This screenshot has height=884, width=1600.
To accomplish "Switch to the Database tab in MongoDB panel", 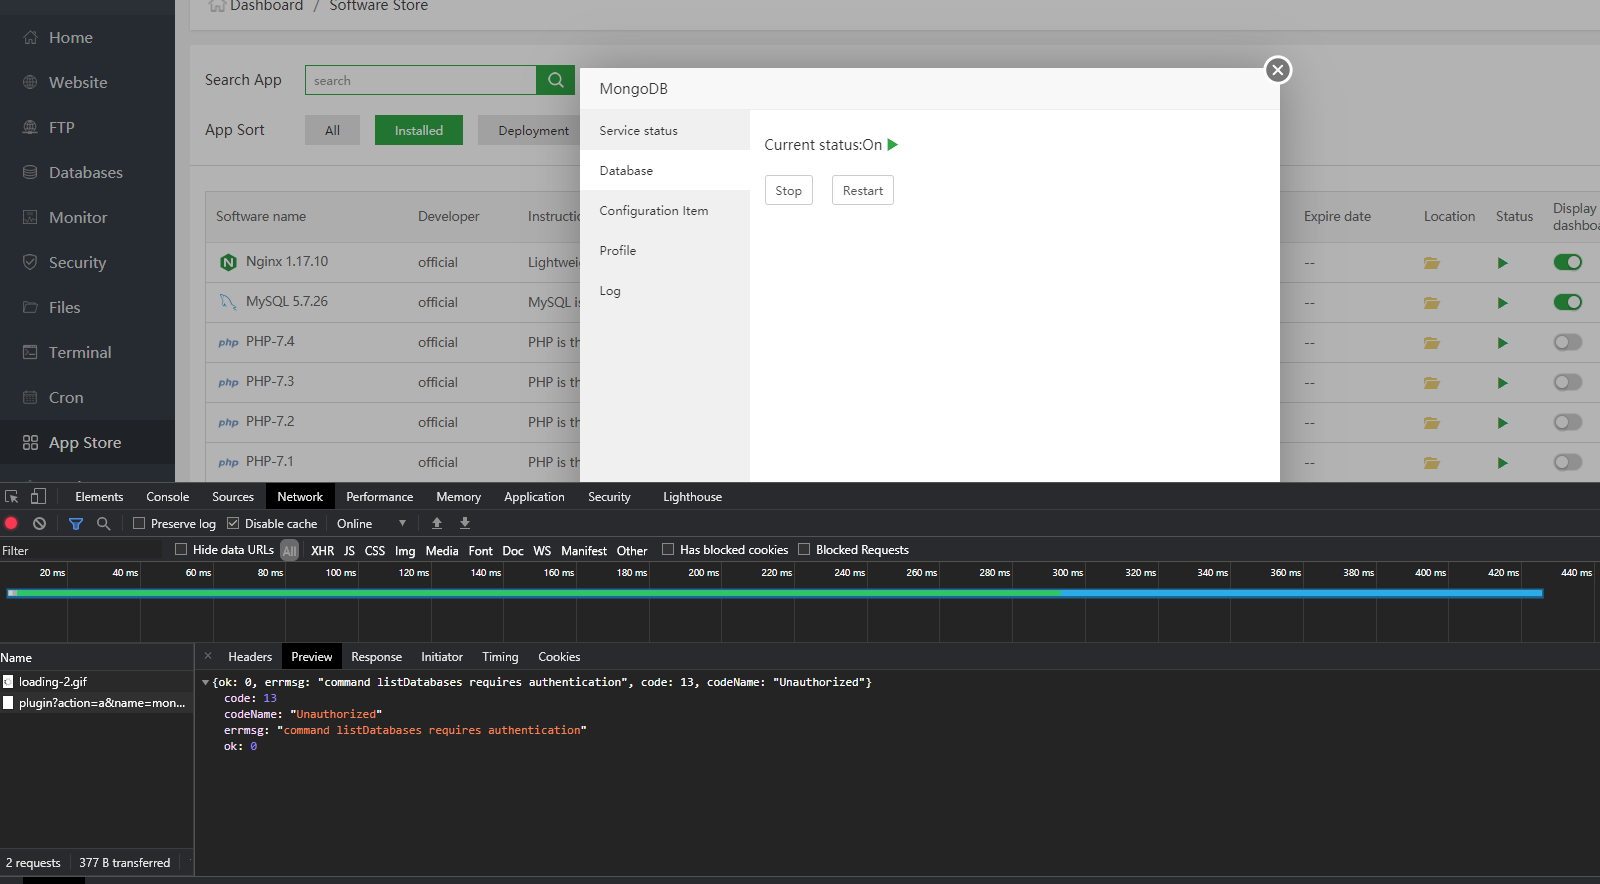I will 626,171.
